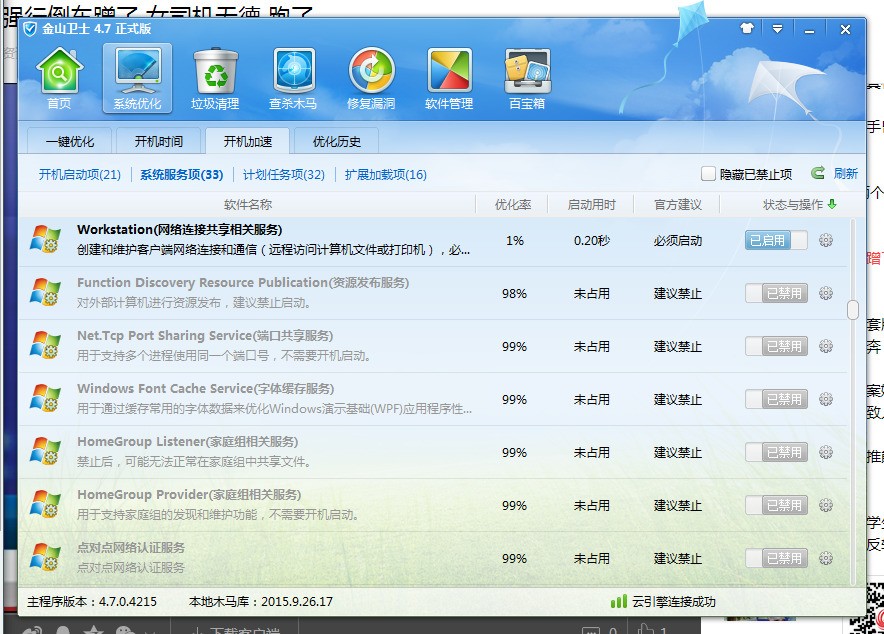Switch to the 优化历史 tab
The width and height of the screenshot is (884, 634).
(337, 142)
